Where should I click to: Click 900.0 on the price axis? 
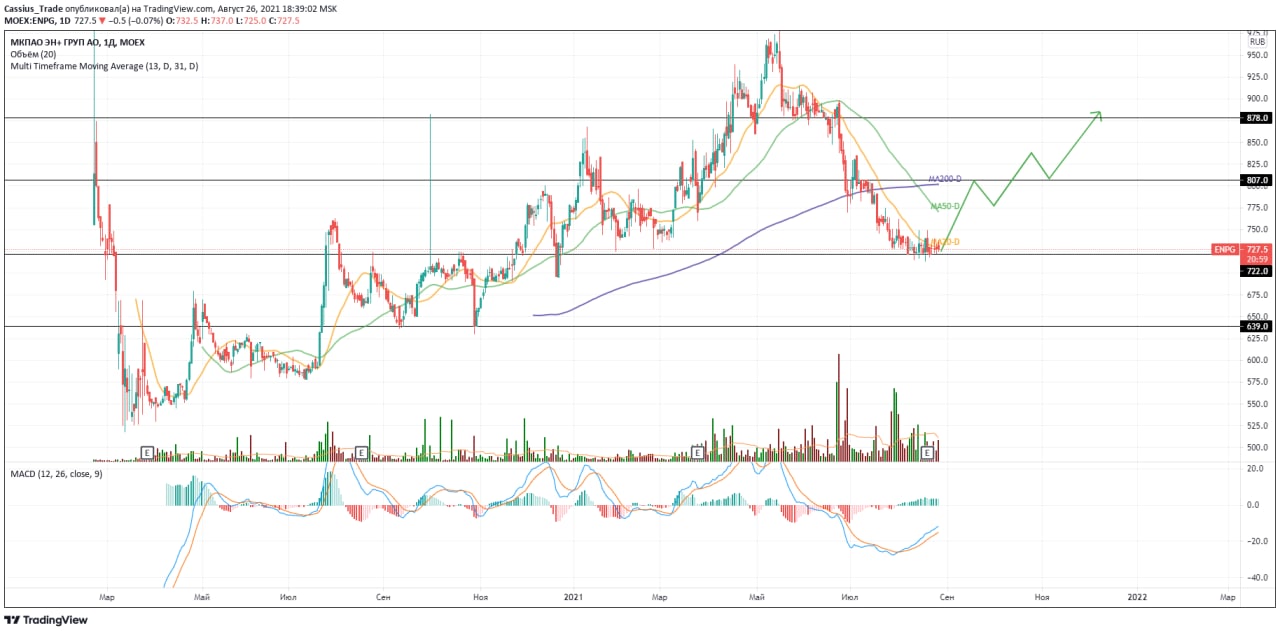coord(1257,98)
